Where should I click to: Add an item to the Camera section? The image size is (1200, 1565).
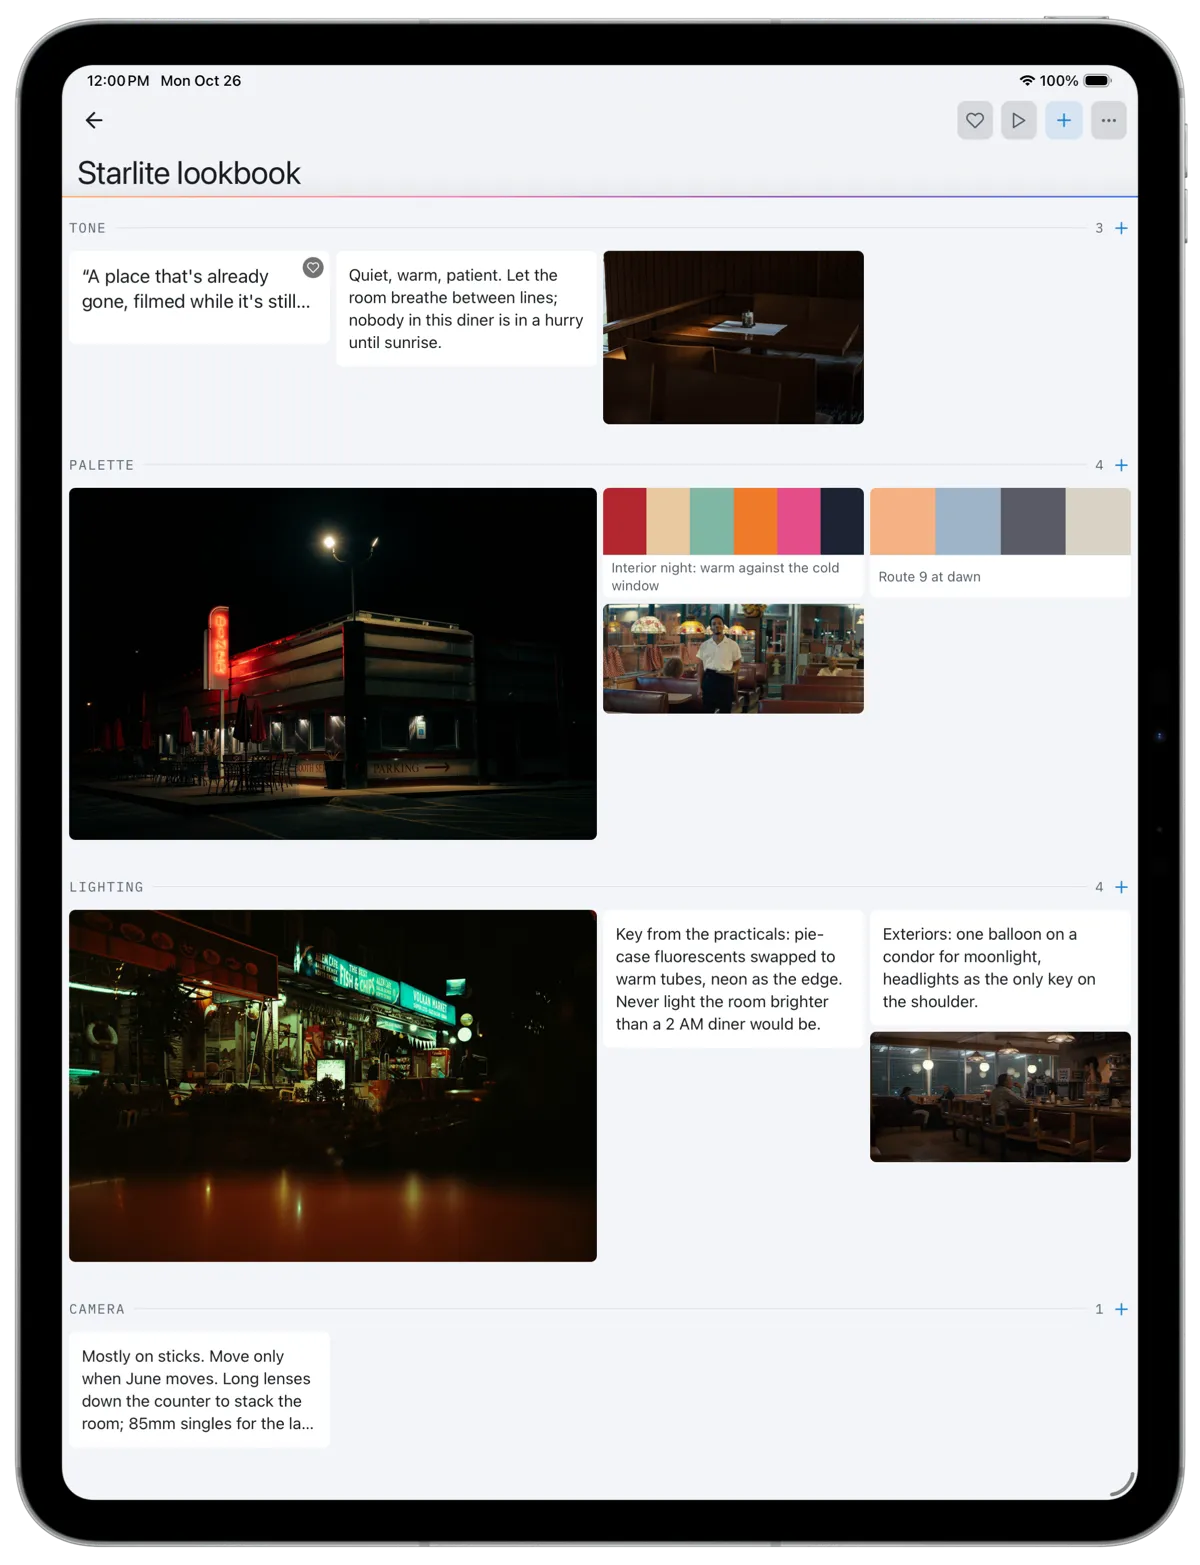(x=1122, y=1309)
